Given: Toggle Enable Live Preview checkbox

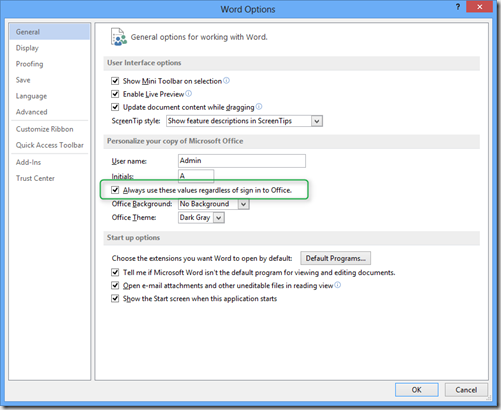Looking at the screenshot, I should [115, 94].
